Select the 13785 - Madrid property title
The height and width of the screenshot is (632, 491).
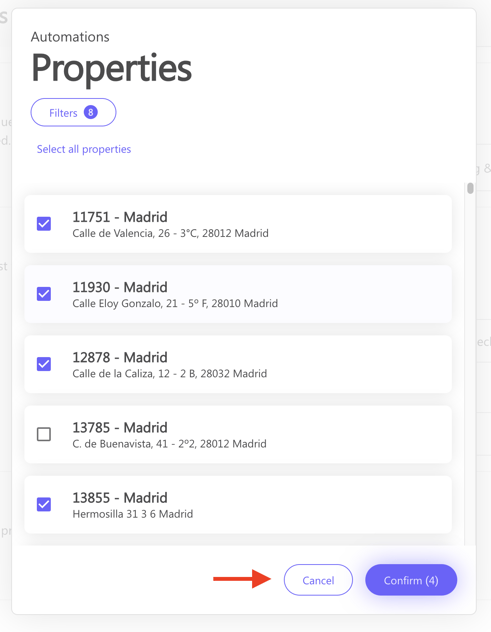(x=120, y=427)
